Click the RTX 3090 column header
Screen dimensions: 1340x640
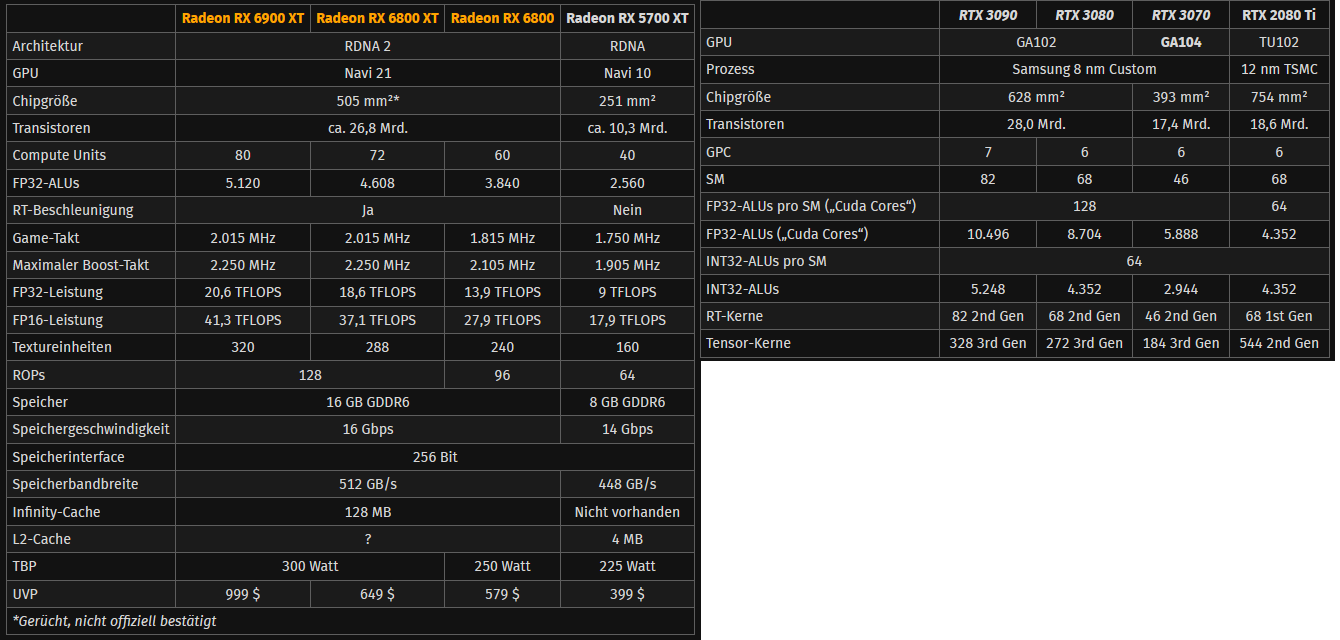(x=988, y=14)
